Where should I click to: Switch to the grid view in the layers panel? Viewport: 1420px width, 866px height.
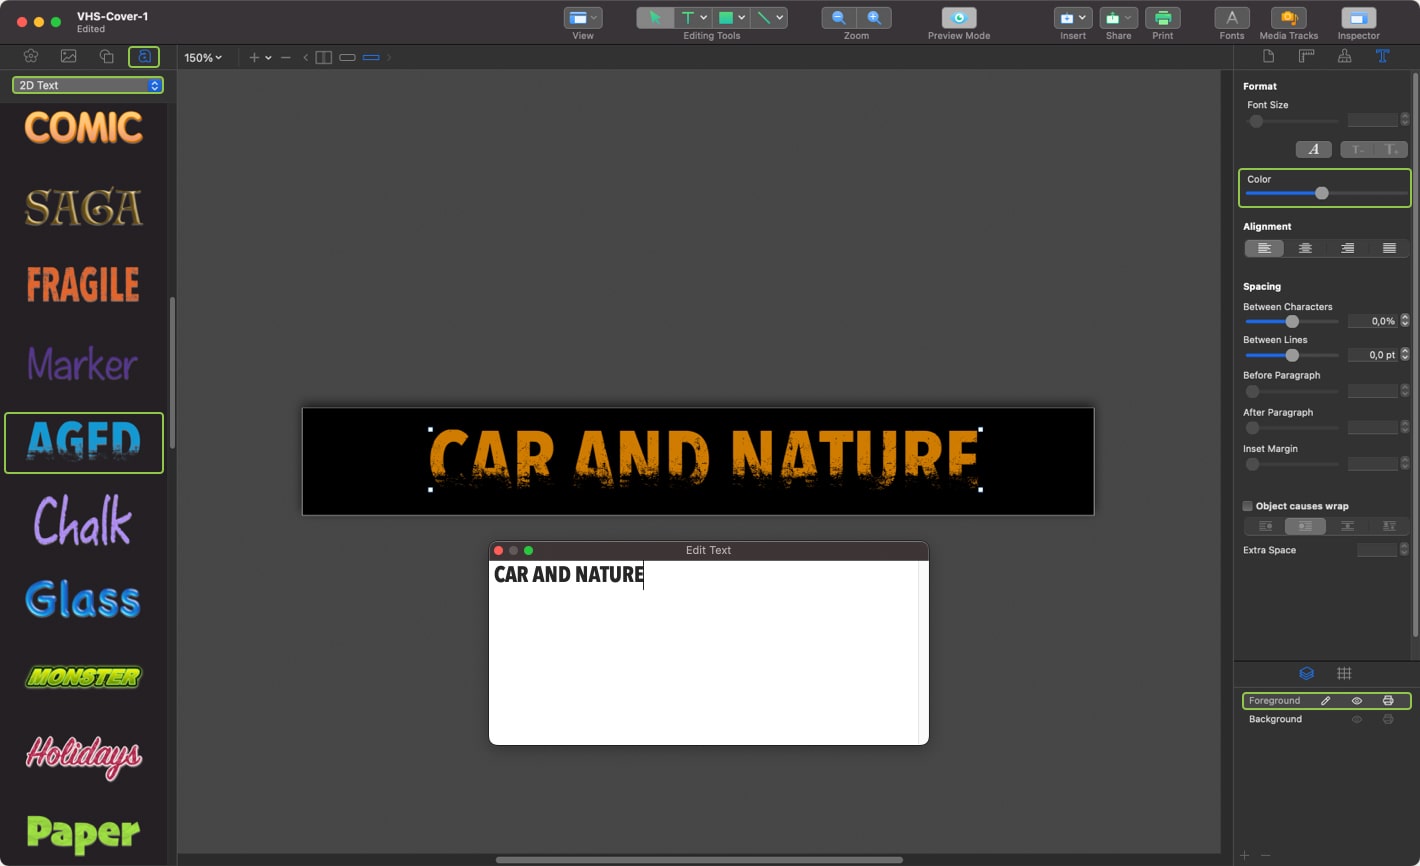1345,673
